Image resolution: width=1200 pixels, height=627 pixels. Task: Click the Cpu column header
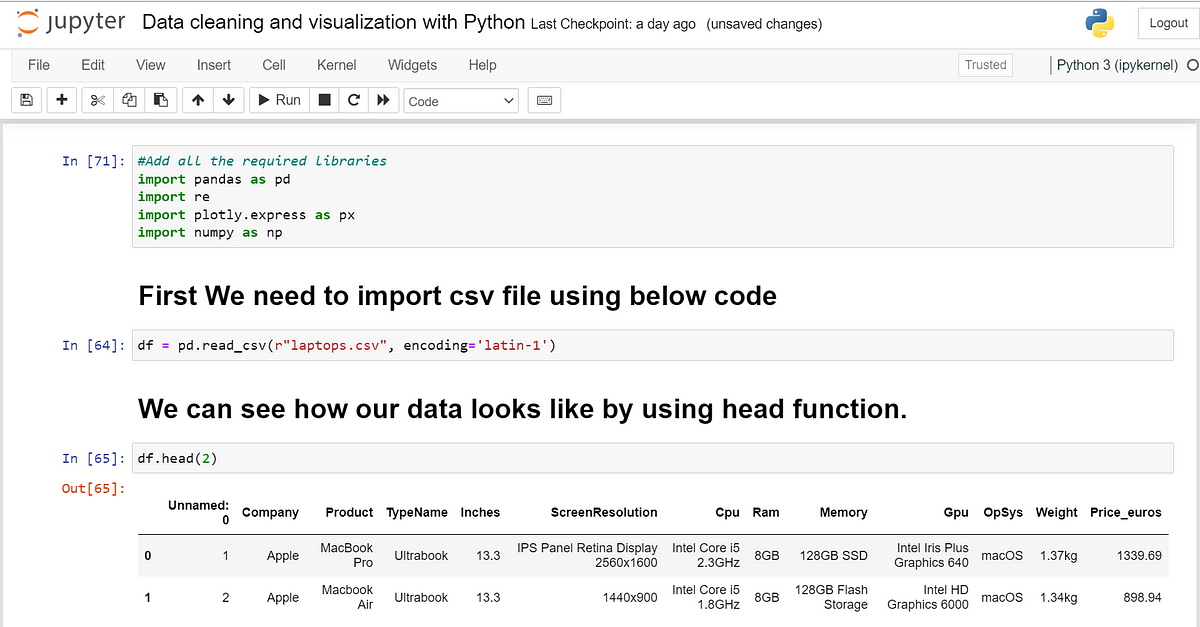tap(727, 512)
